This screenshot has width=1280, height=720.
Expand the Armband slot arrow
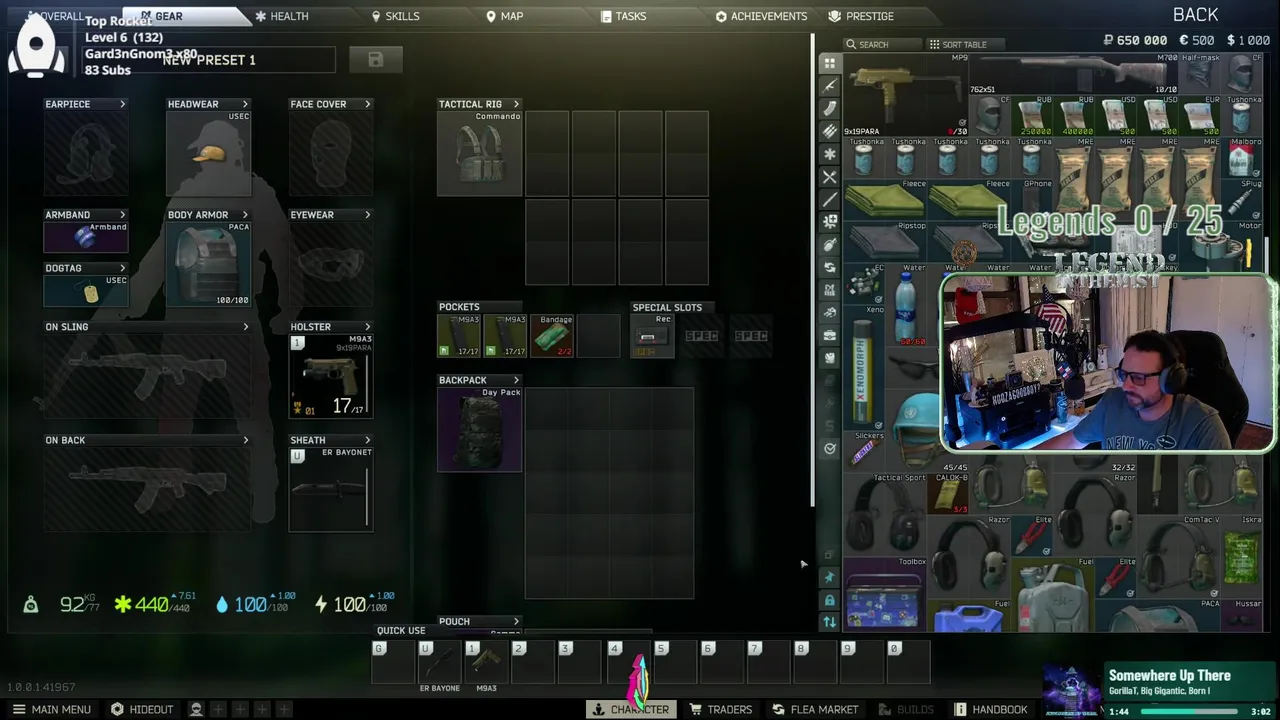click(122, 215)
